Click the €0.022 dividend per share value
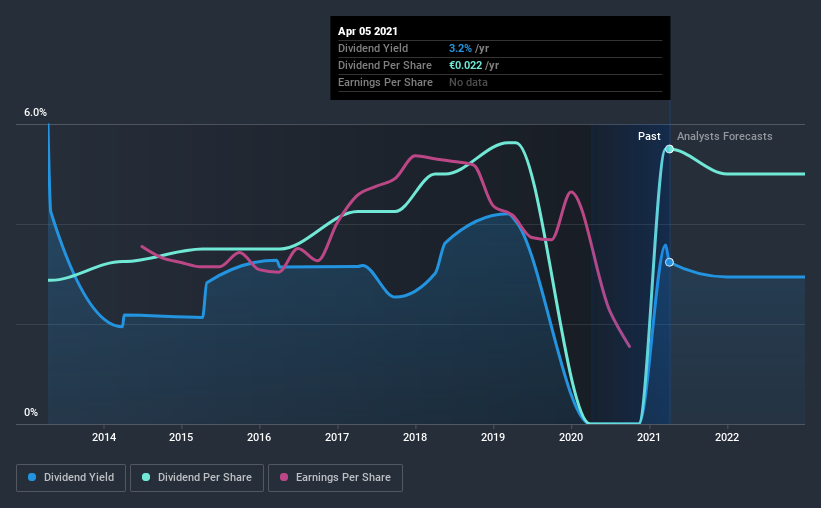This screenshot has width=821, height=508. coord(465,65)
